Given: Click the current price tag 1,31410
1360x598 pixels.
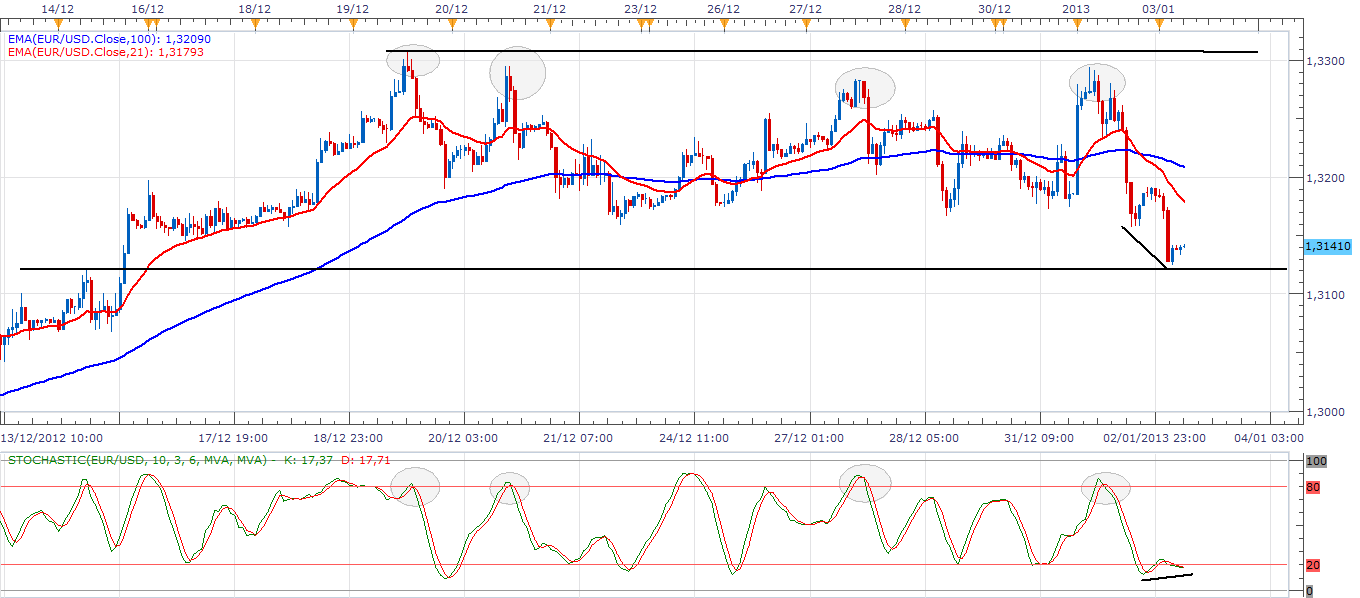Looking at the screenshot, I should coord(1327,245).
